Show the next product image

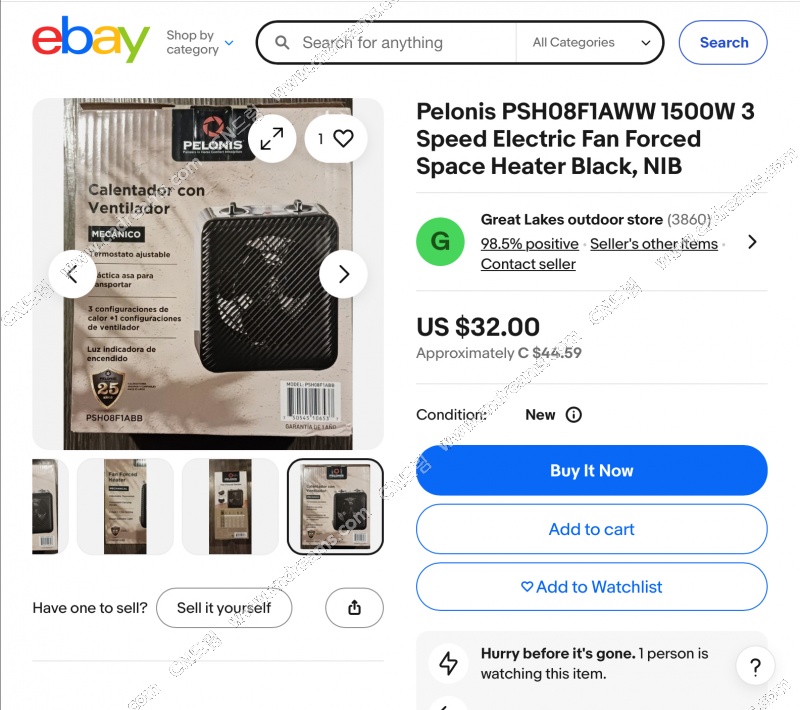pyautogui.click(x=343, y=274)
